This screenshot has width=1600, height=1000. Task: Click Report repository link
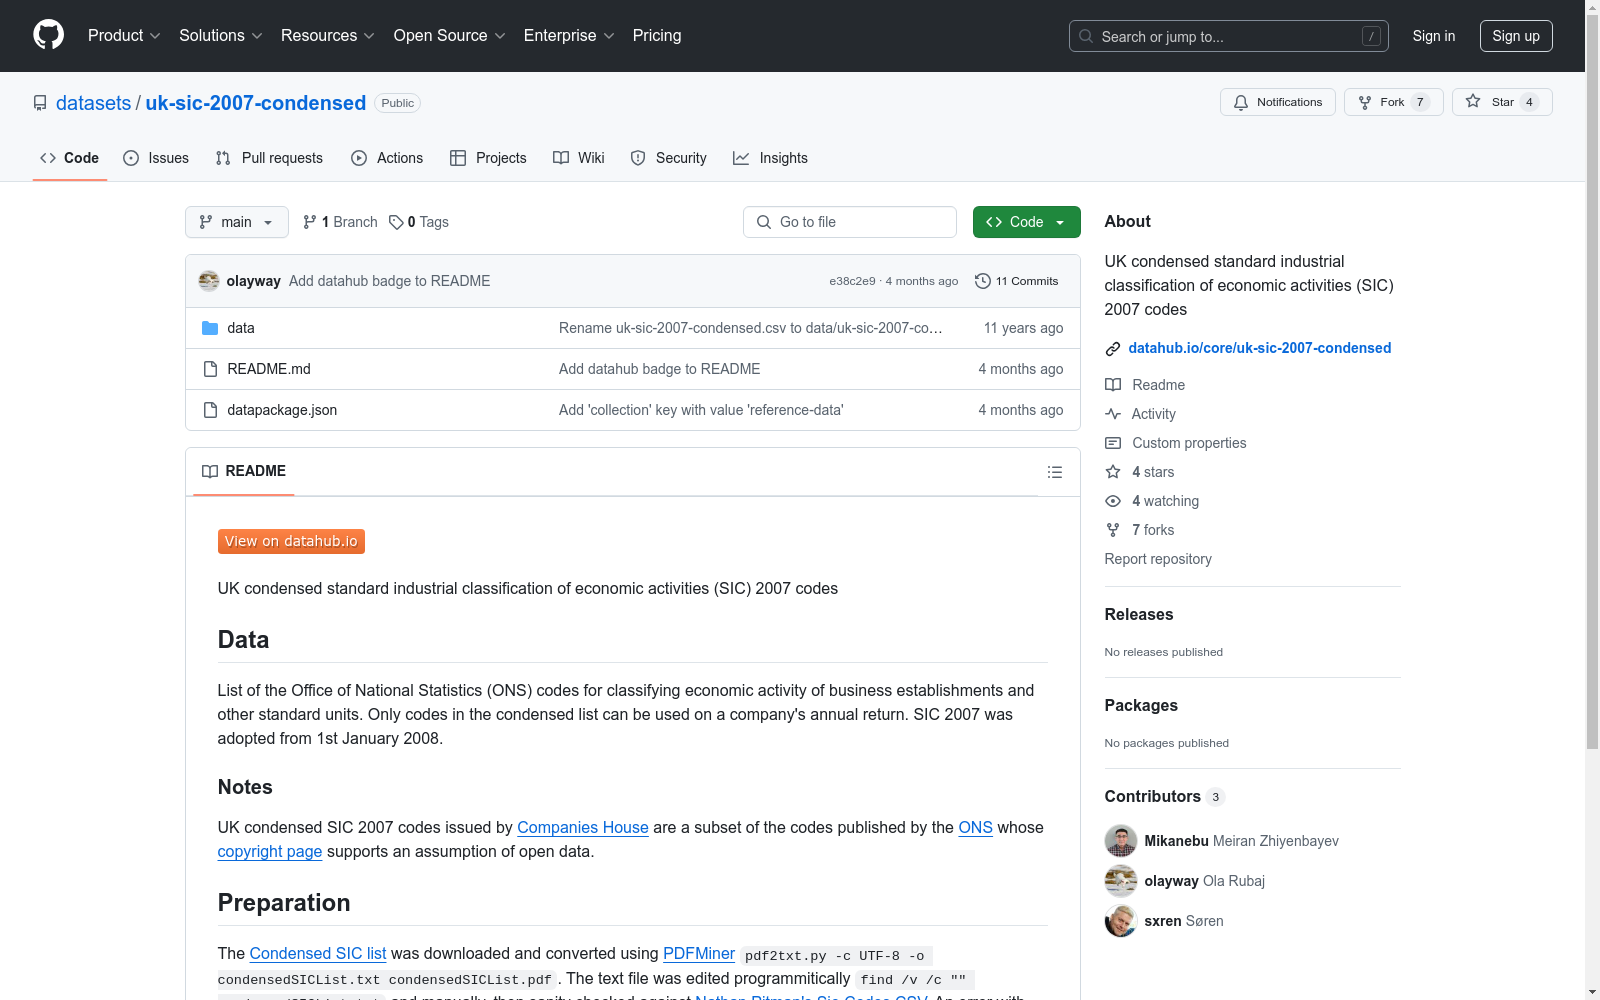1158,559
